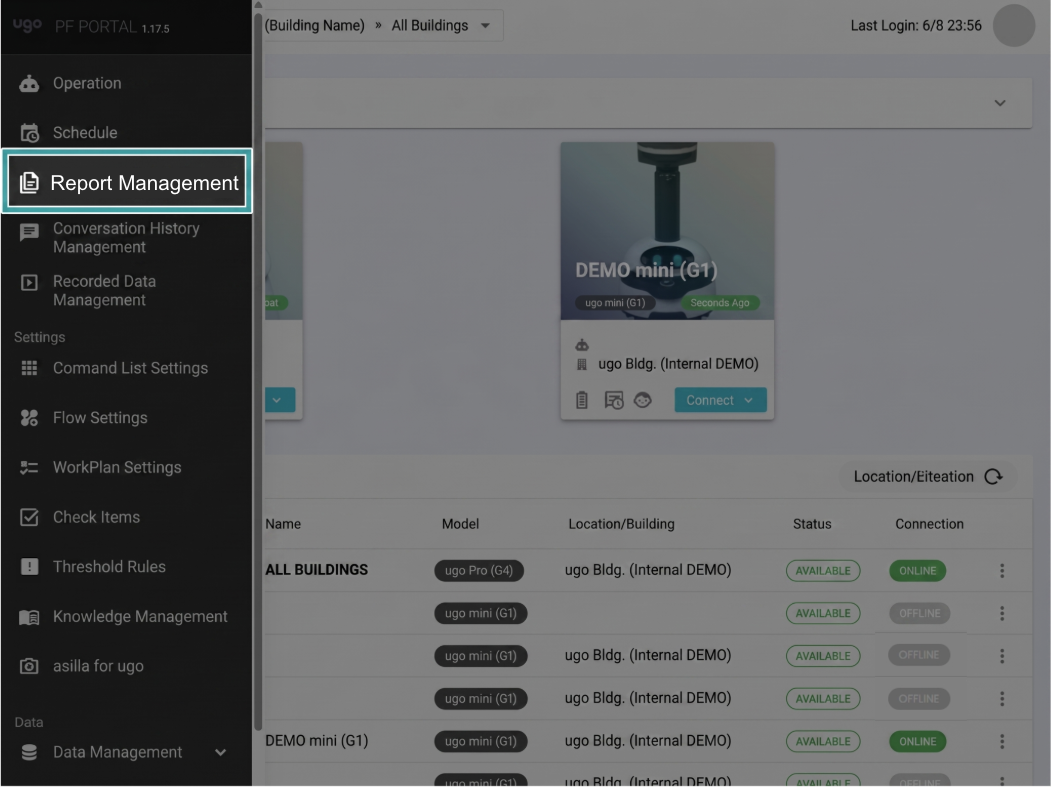Go to Comand List Settings
Screen dimensions: 1052x788
point(126,368)
